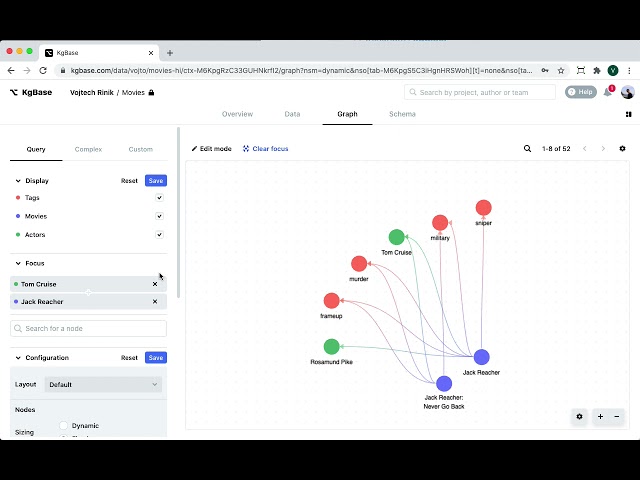Open the Layout Default dropdown

(x=103, y=384)
